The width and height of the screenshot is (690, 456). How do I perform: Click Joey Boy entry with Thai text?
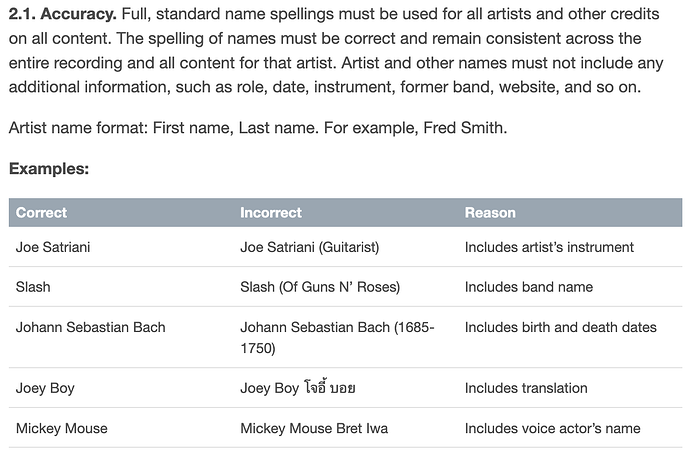[298, 388]
